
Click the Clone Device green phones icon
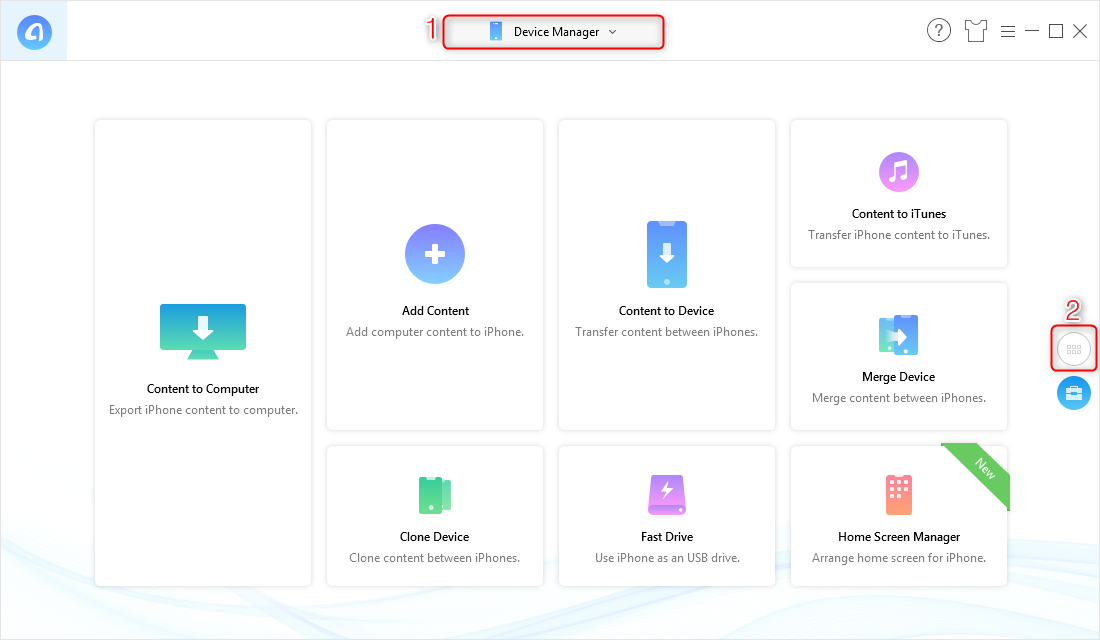435,495
